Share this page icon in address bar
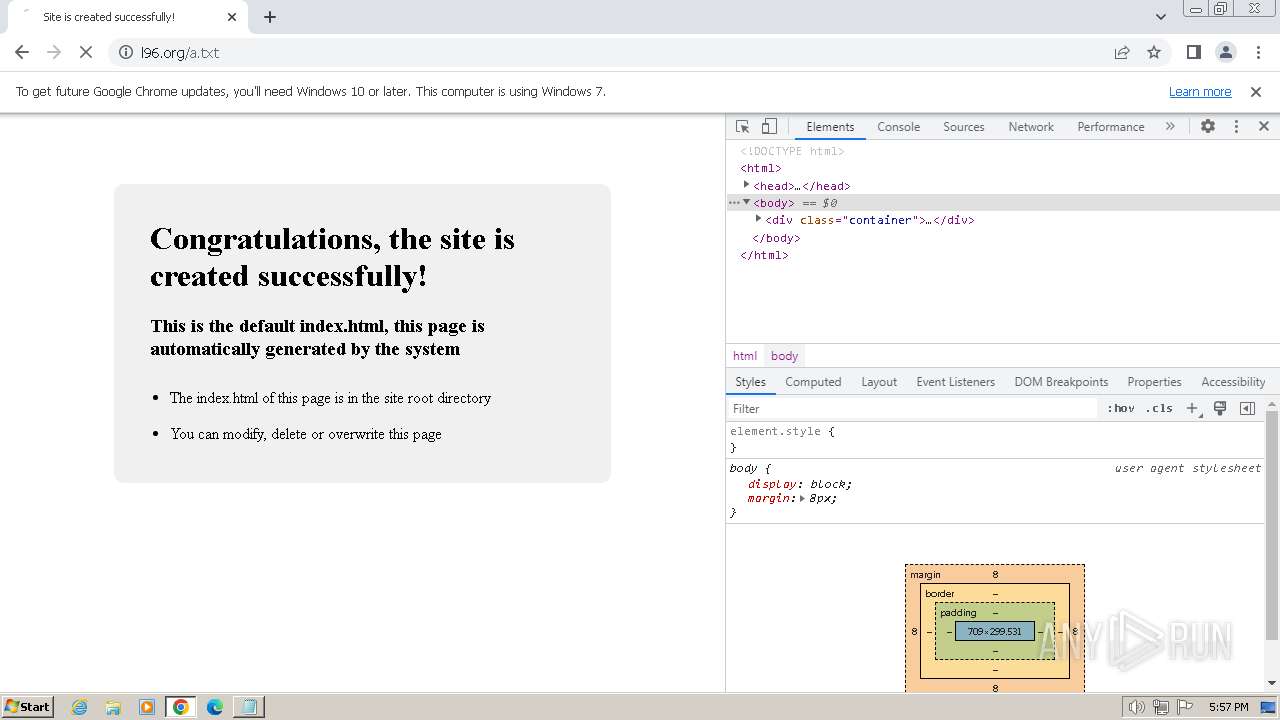The image size is (1280, 720). [x=1122, y=52]
